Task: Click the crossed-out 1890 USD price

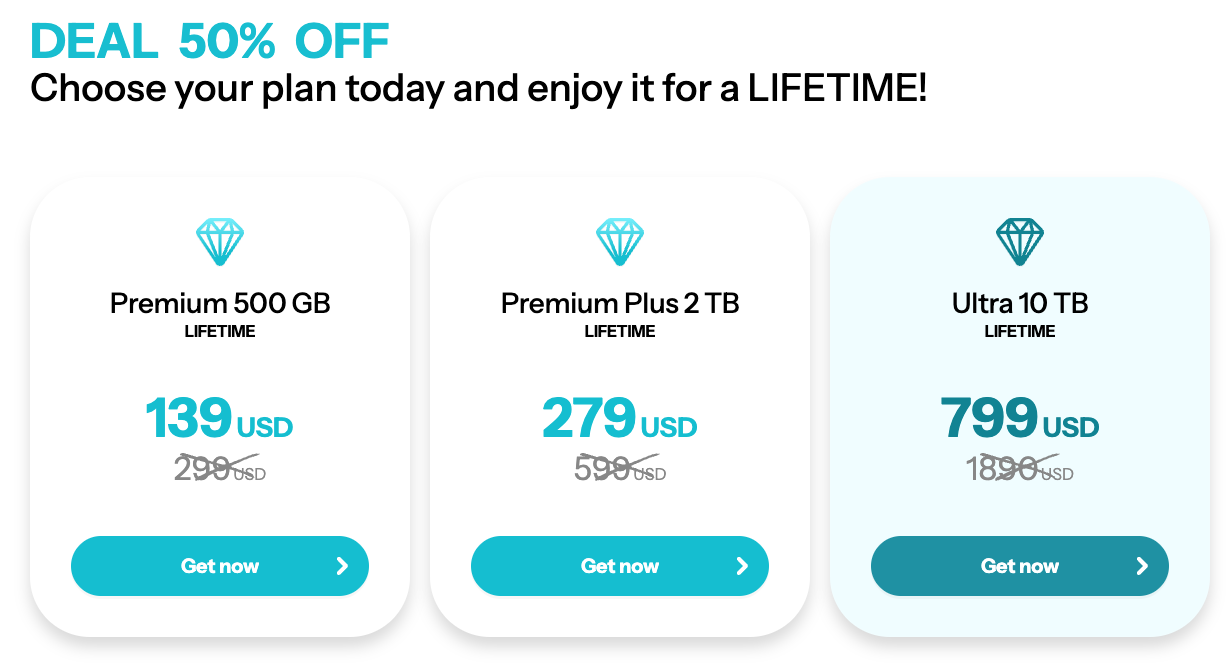Action: tap(1020, 468)
